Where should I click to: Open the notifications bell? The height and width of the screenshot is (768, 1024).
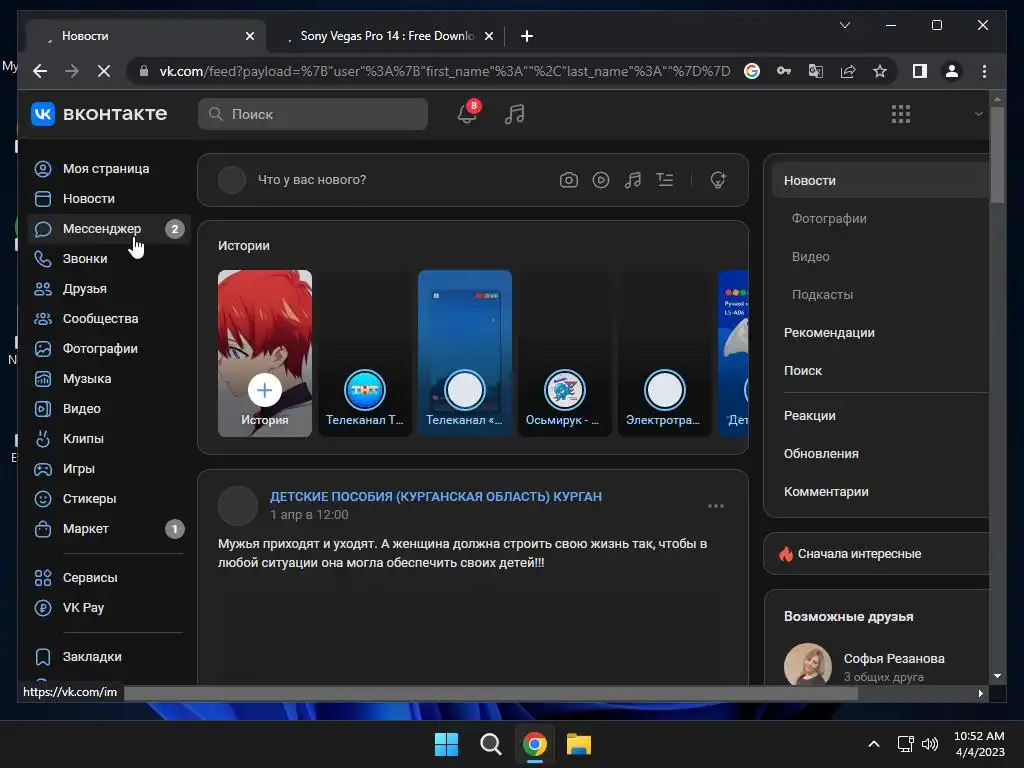pyautogui.click(x=467, y=114)
